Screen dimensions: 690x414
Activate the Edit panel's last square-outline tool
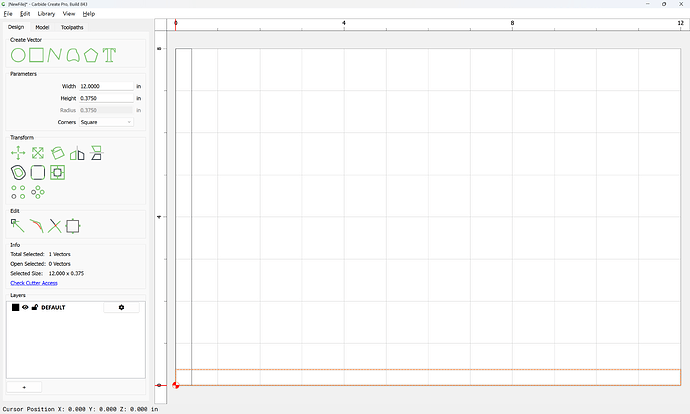73,226
